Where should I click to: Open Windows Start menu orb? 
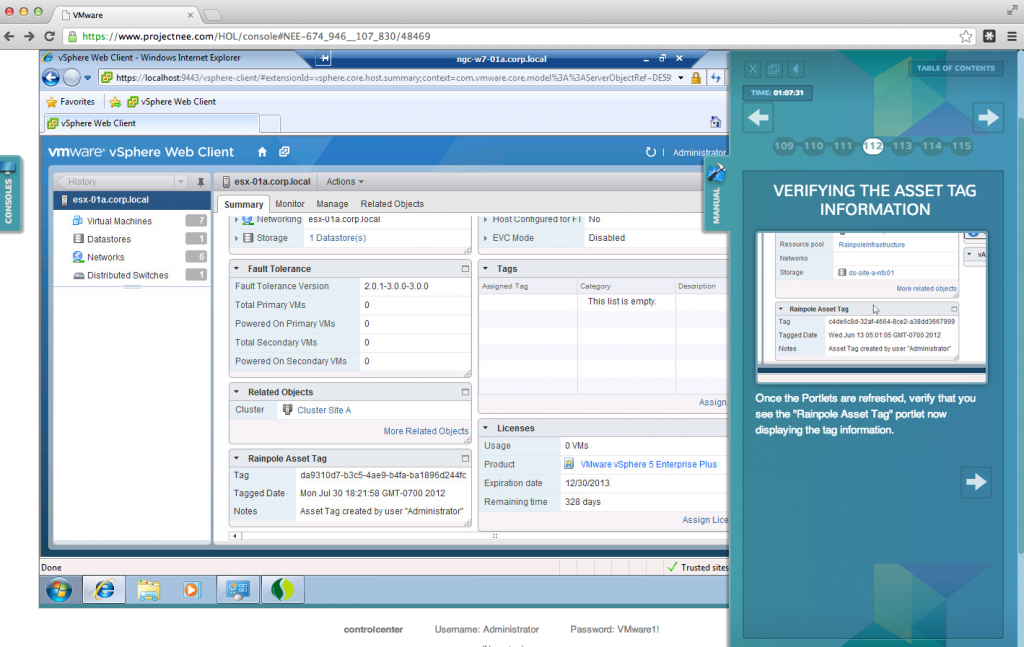click(x=59, y=590)
